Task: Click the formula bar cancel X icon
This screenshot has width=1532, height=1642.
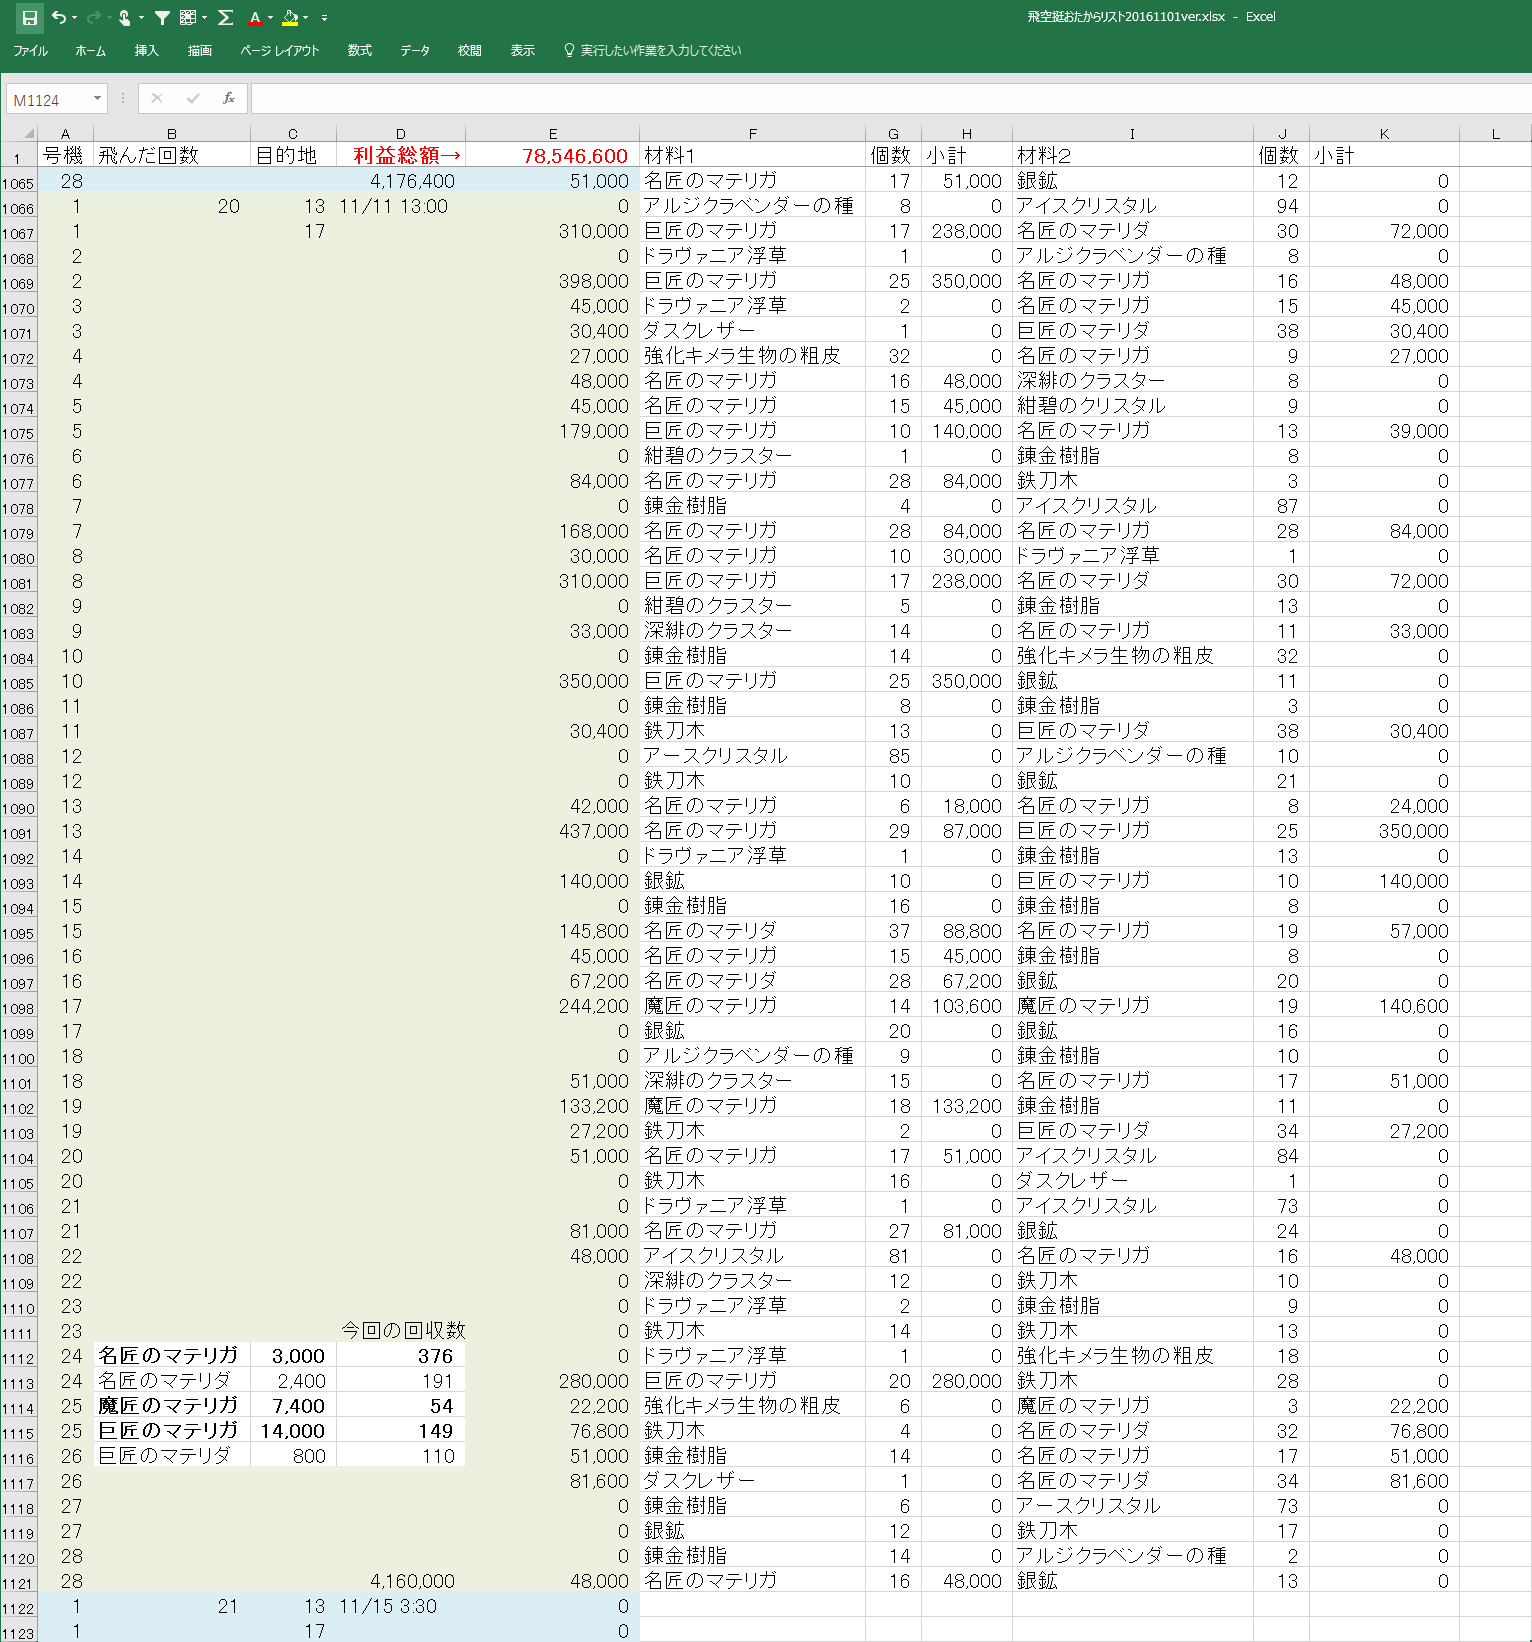Action: pyautogui.click(x=157, y=98)
